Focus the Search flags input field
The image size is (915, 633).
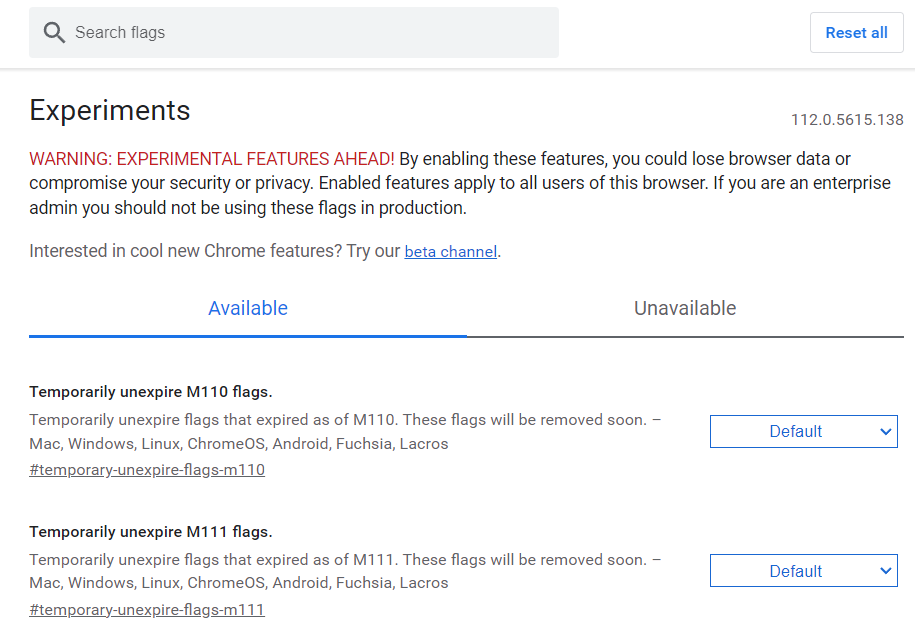tap(300, 33)
